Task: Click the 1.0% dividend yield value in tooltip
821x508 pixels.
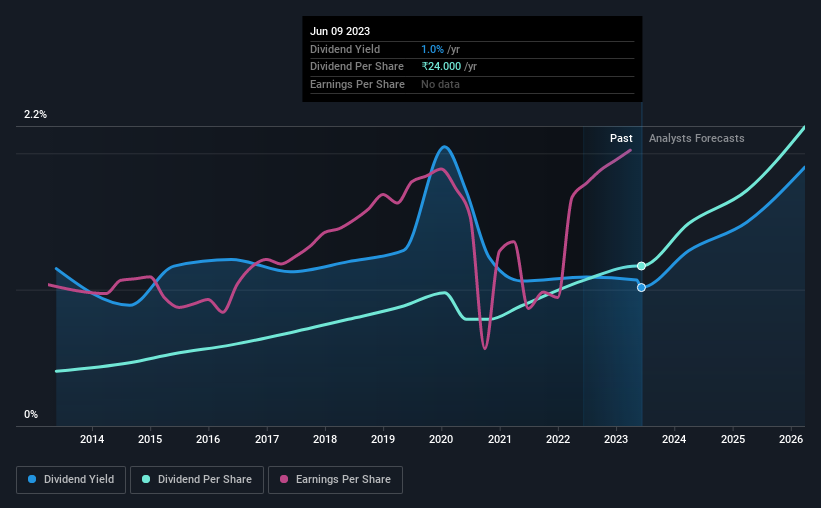Action: pyautogui.click(x=432, y=49)
